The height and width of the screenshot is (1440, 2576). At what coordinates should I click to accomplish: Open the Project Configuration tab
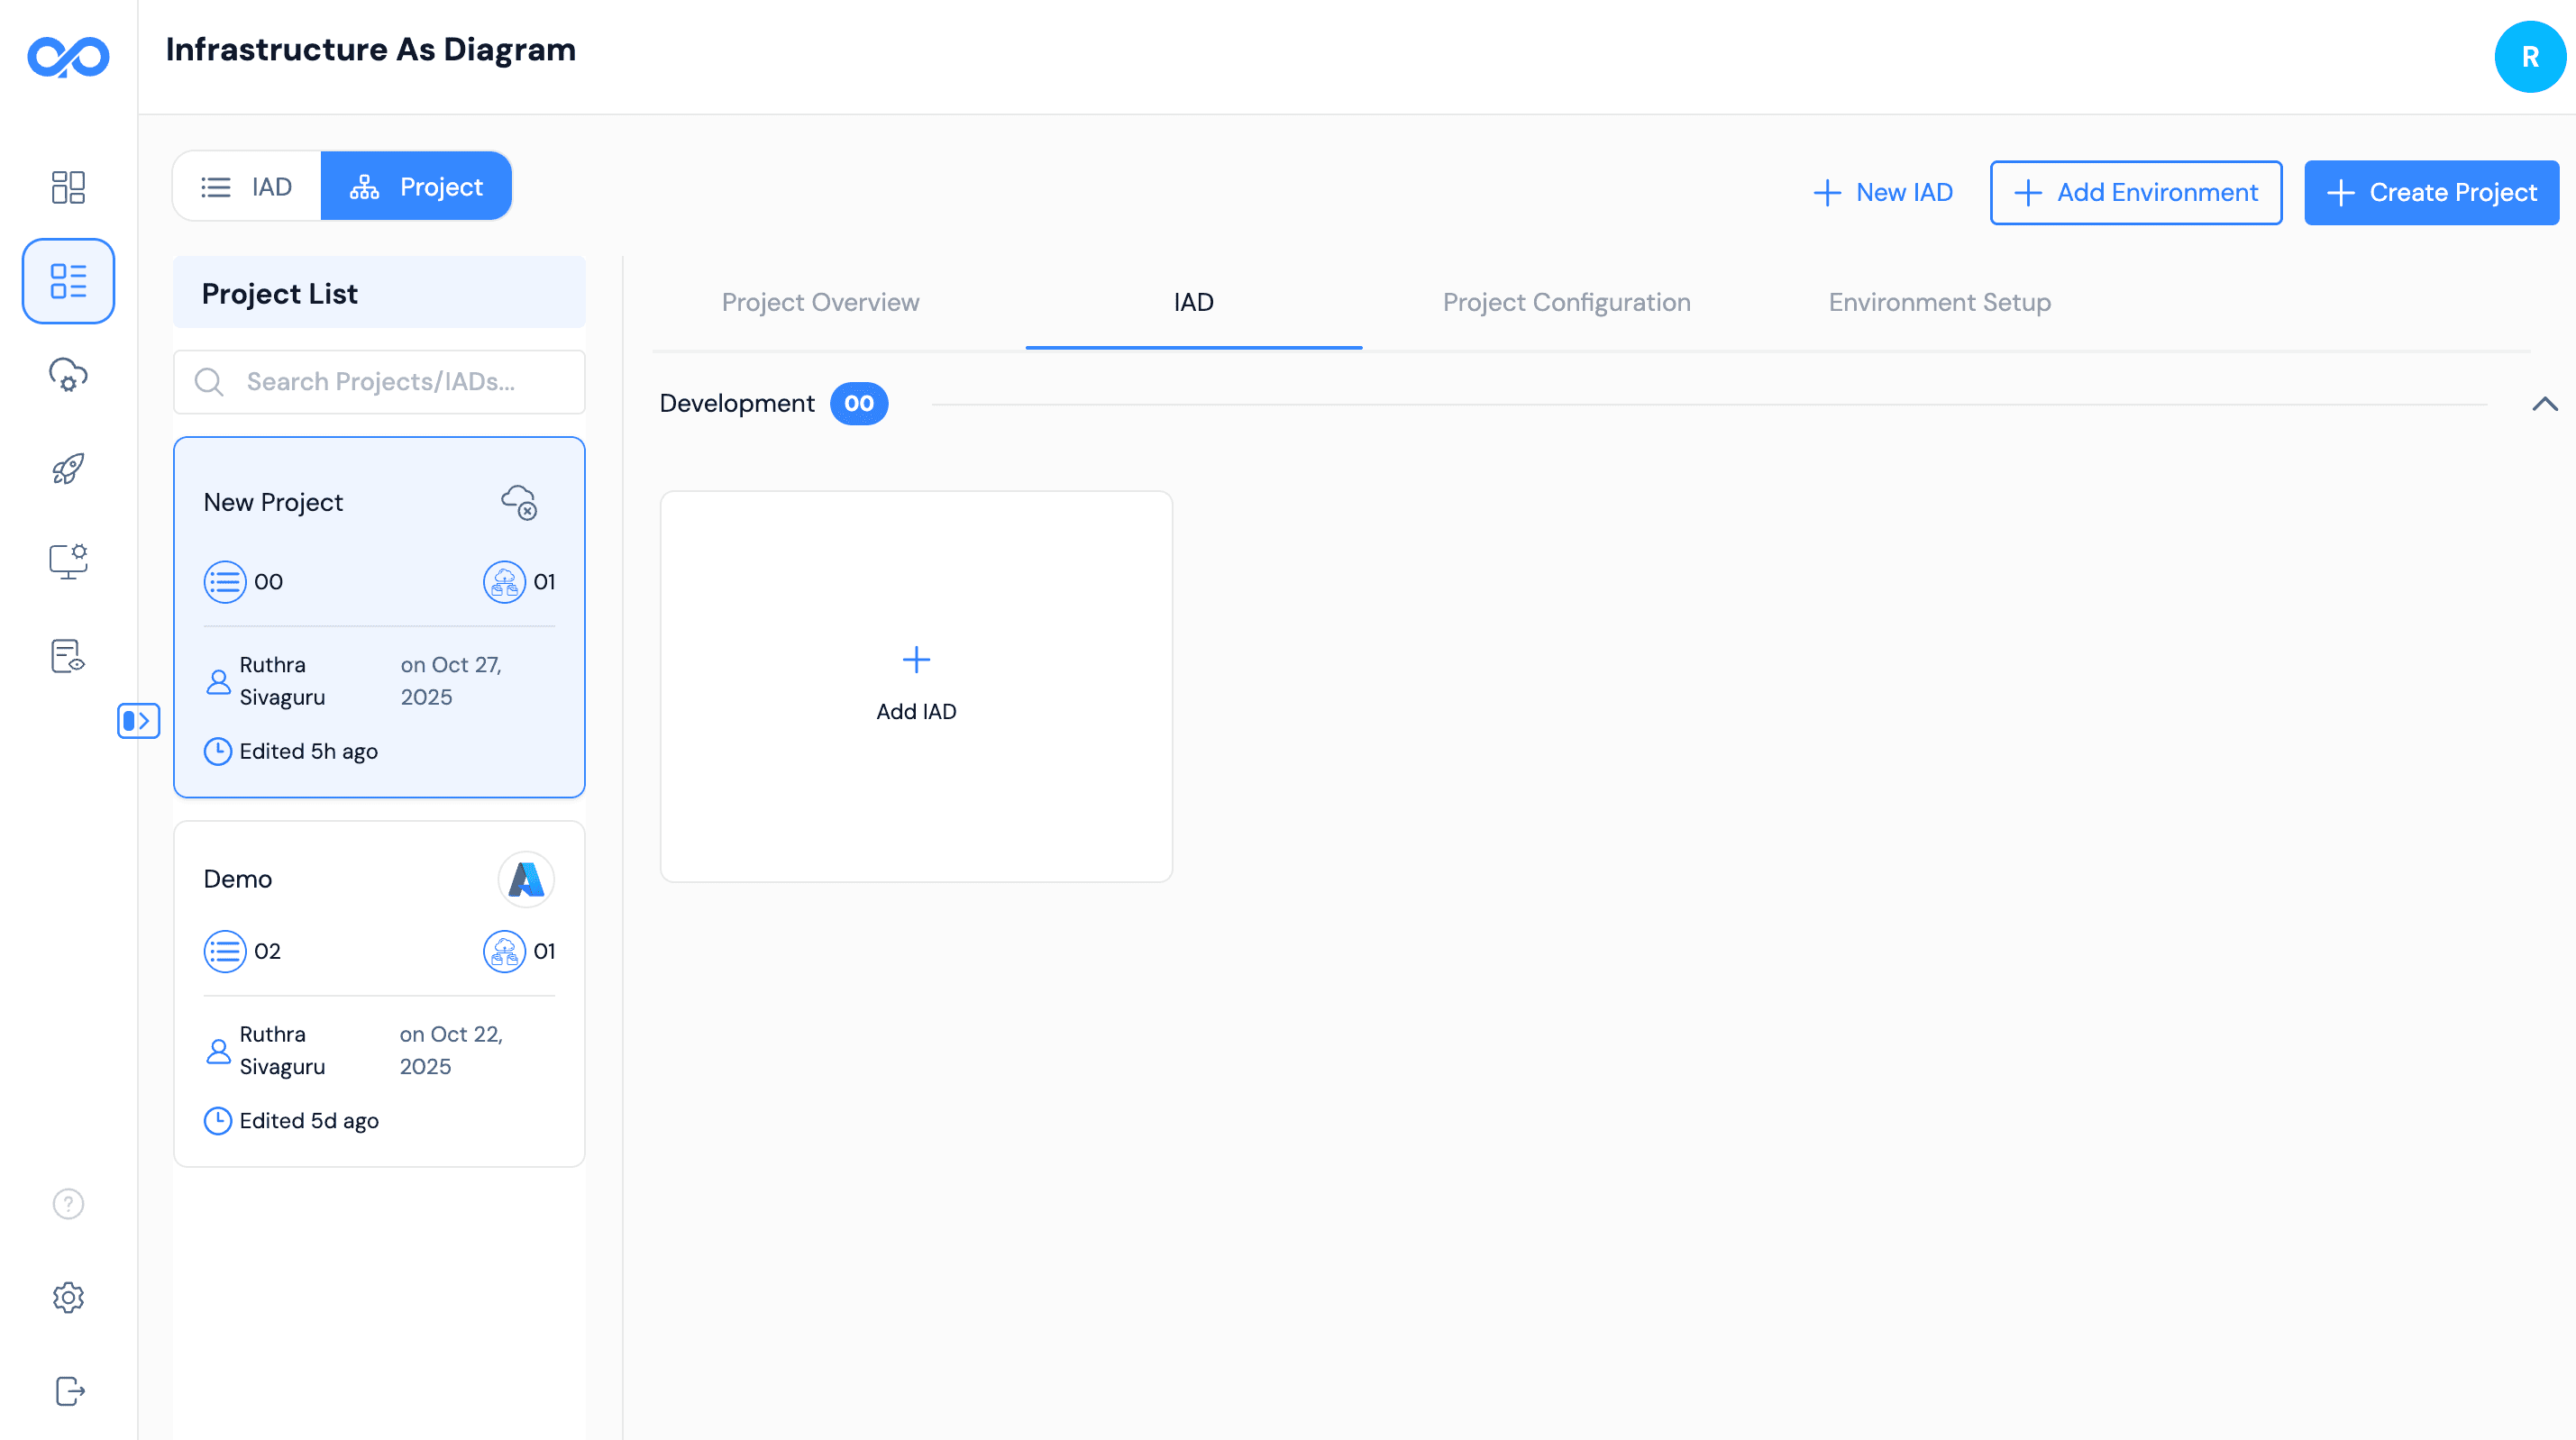(x=1565, y=302)
